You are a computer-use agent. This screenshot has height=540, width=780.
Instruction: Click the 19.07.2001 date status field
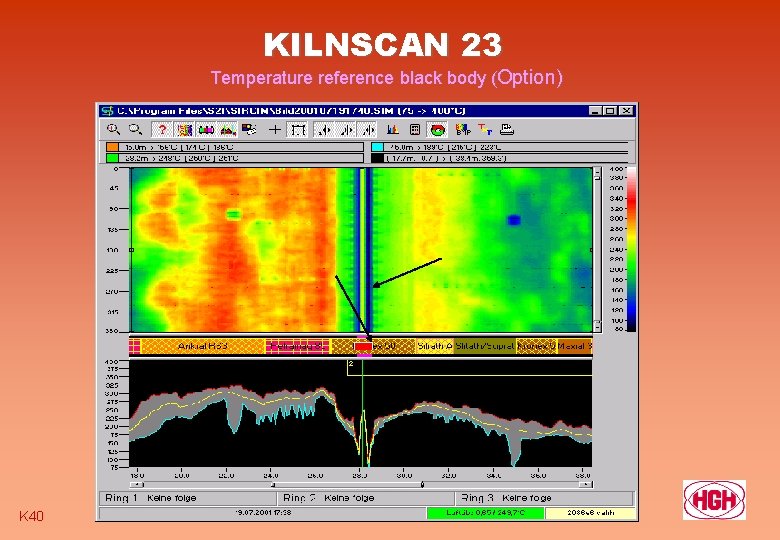pos(263,513)
